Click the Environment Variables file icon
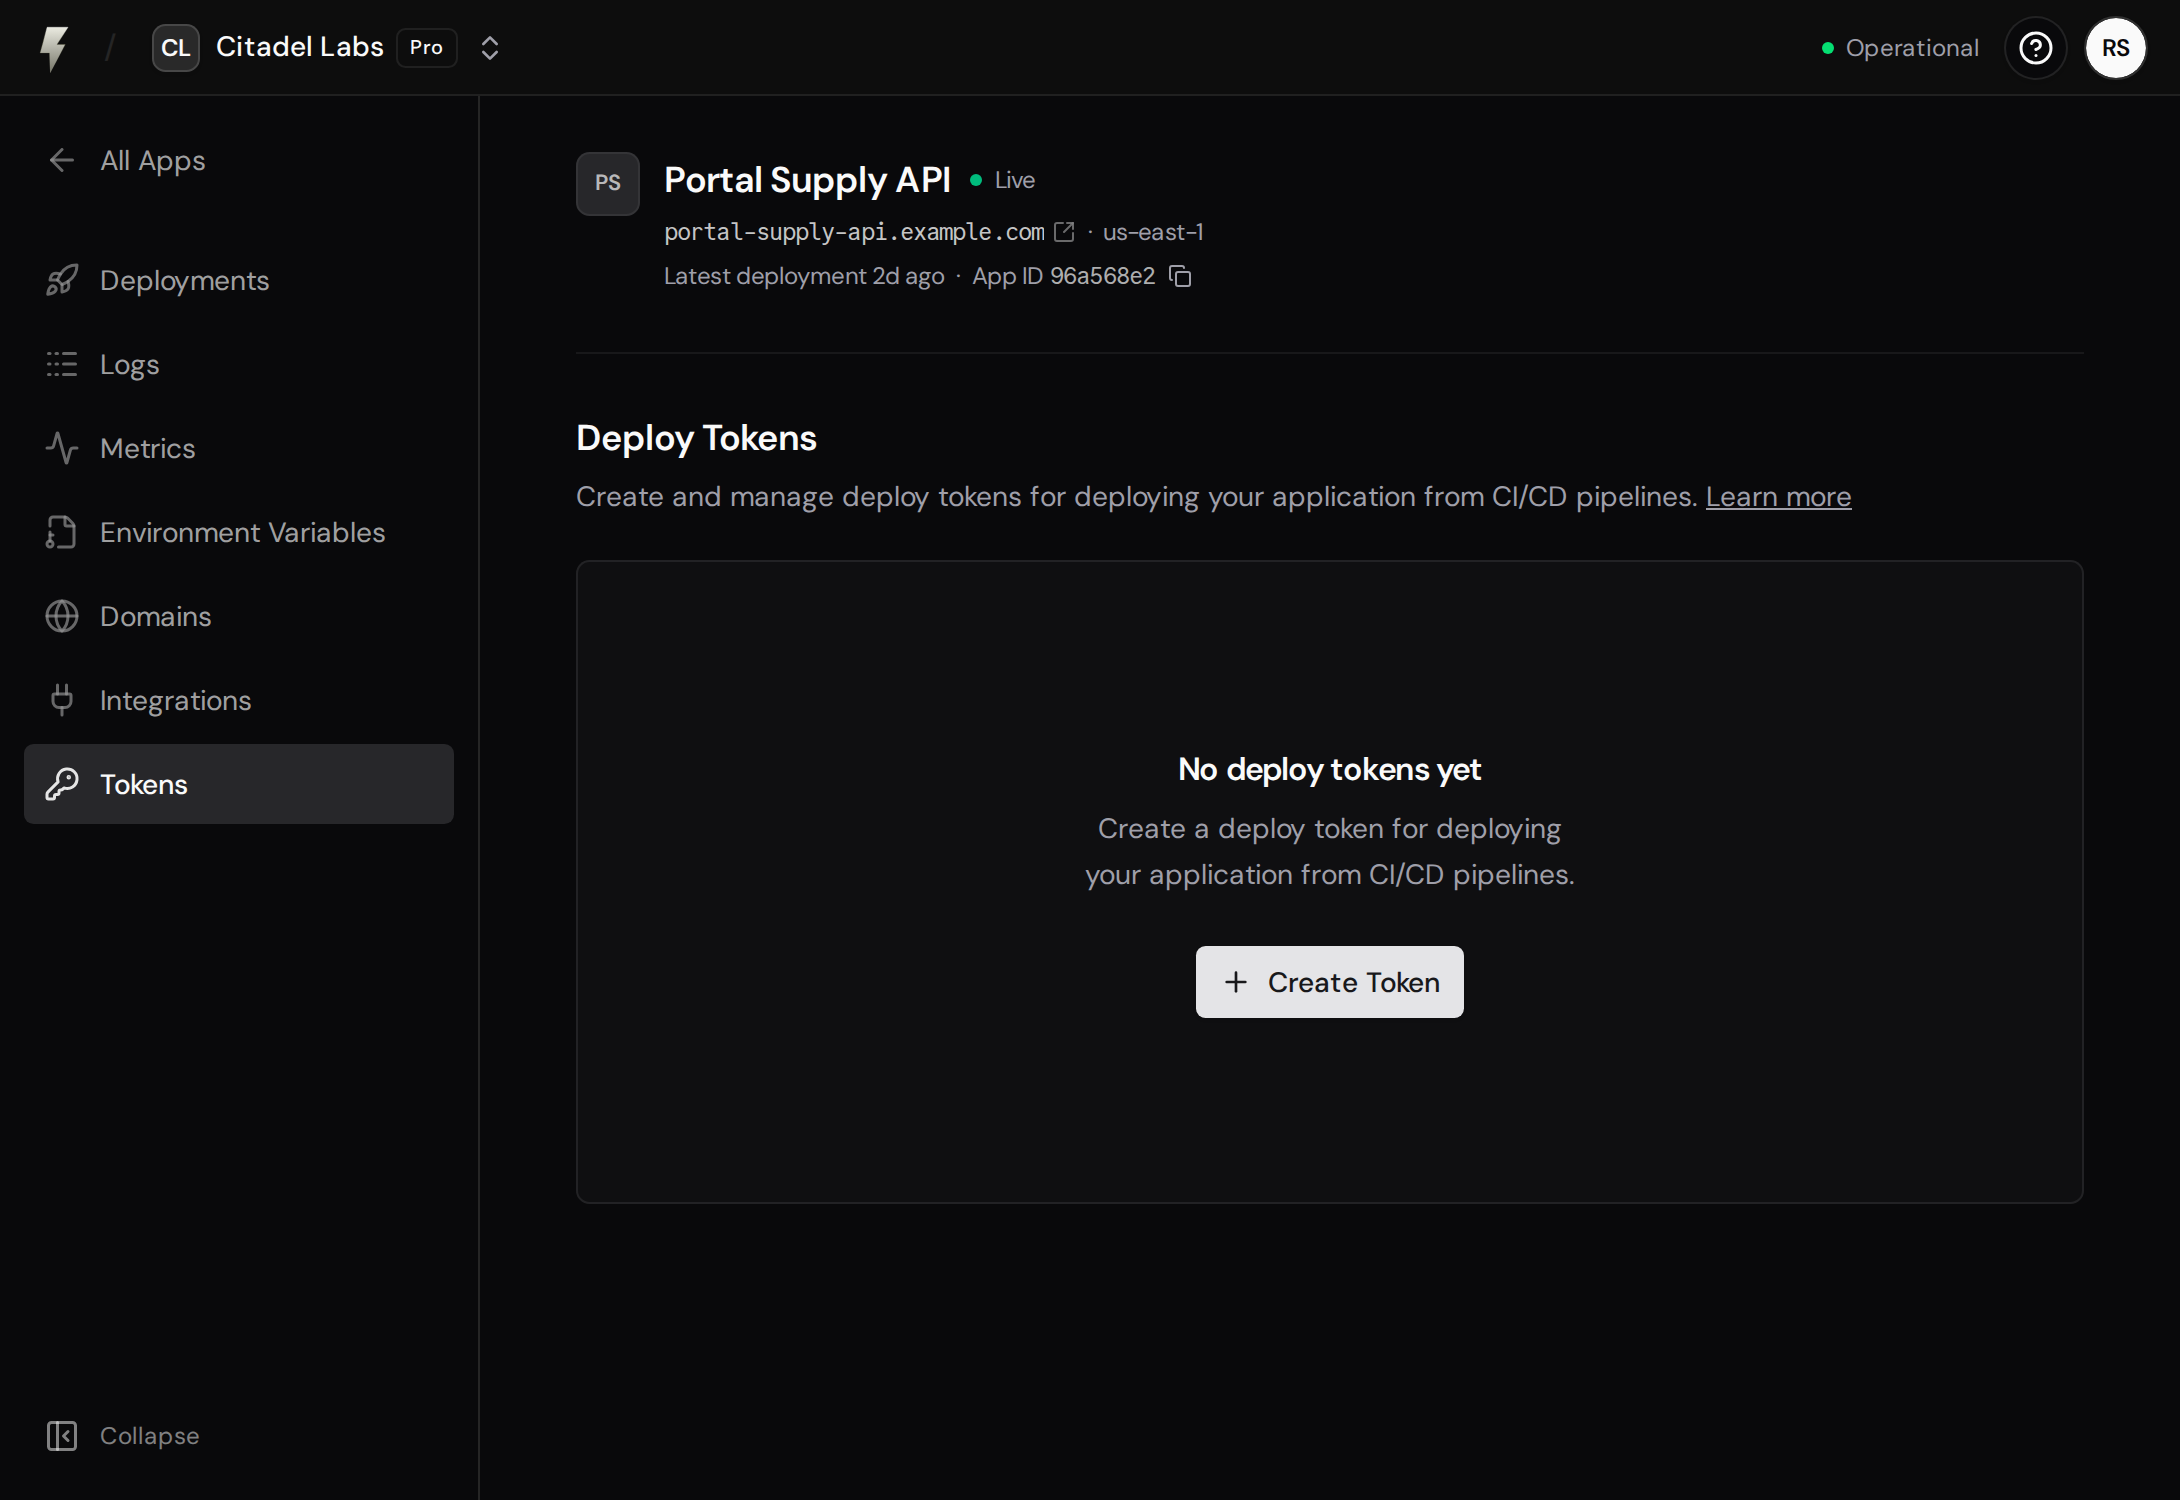The height and width of the screenshot is (1500, 2180). [x=62, y=532]
